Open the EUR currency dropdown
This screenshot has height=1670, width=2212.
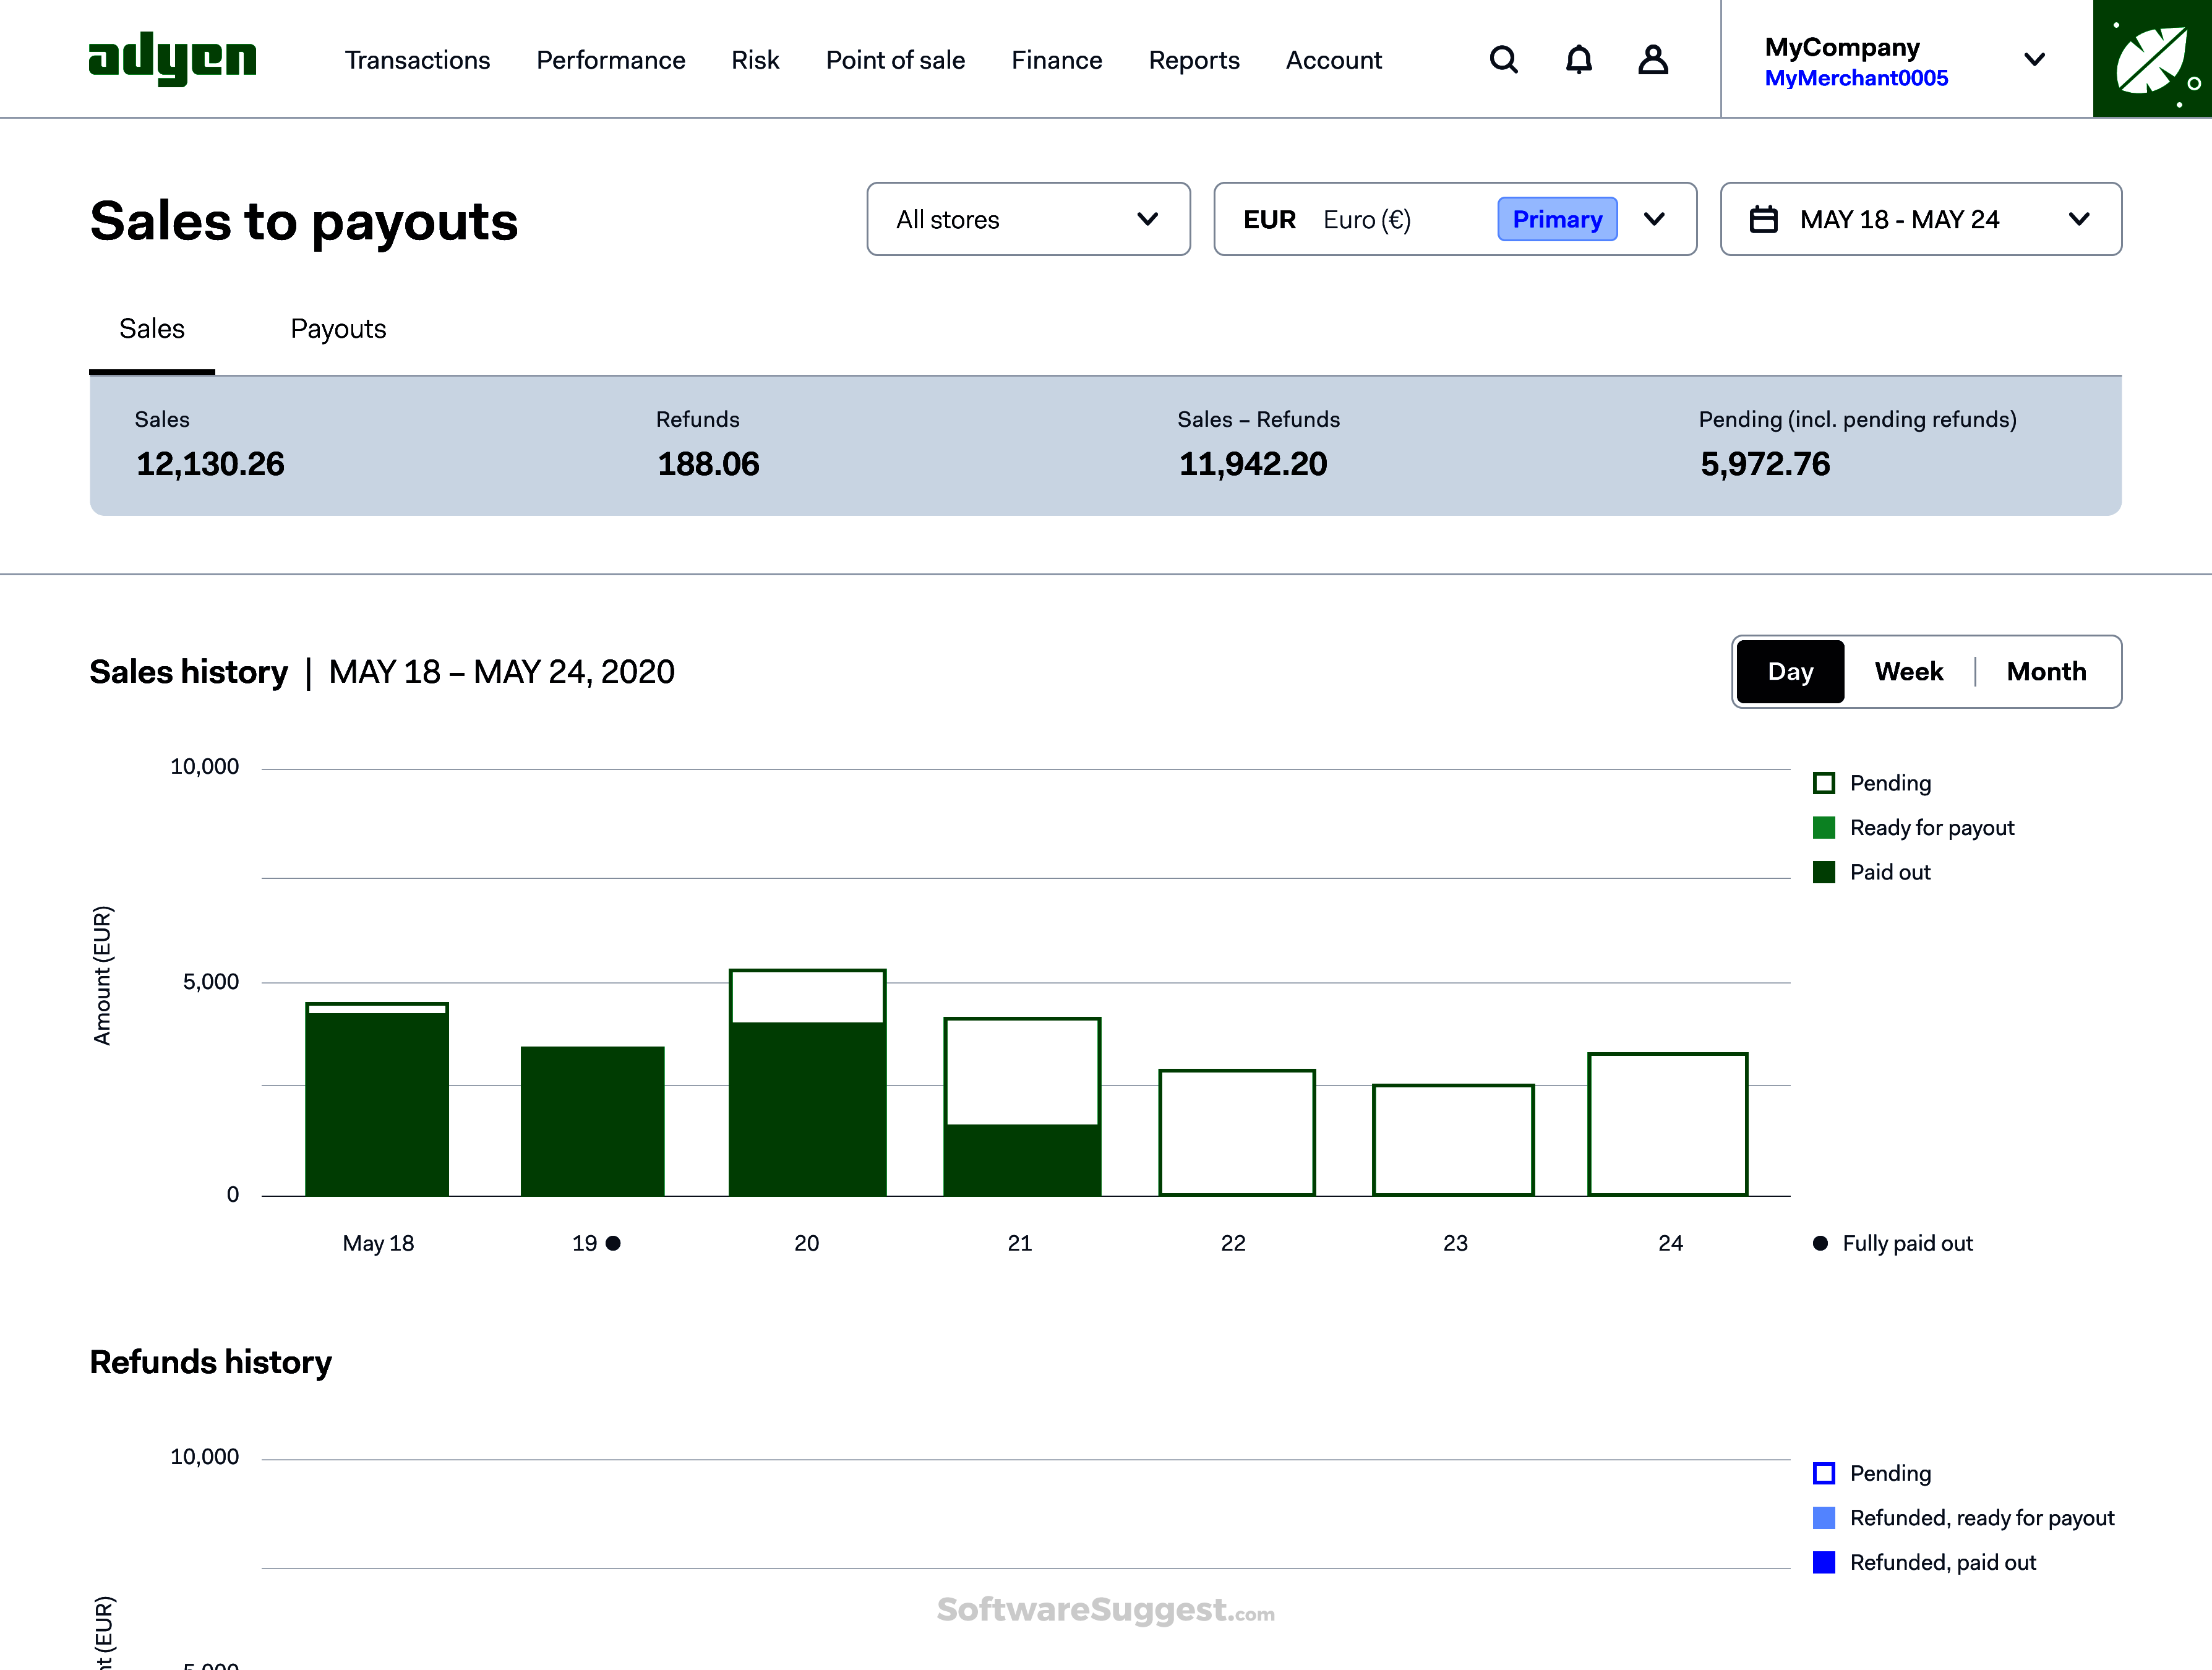pos(1655,219)
